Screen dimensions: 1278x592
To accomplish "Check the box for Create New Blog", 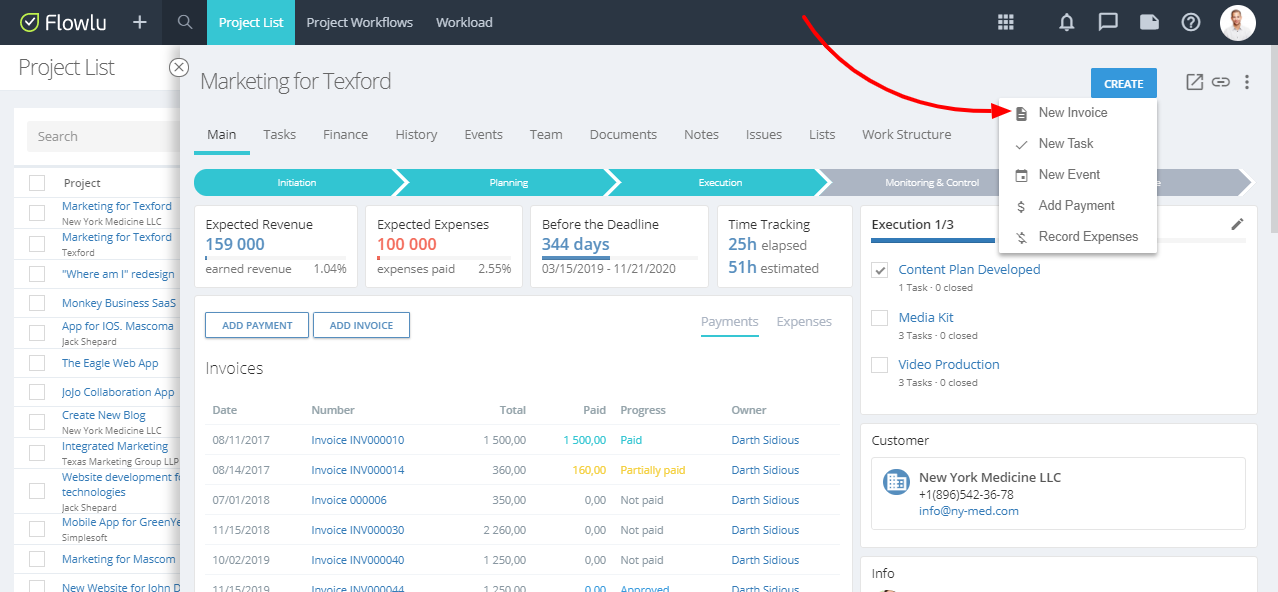I will [x=37, y=421].
